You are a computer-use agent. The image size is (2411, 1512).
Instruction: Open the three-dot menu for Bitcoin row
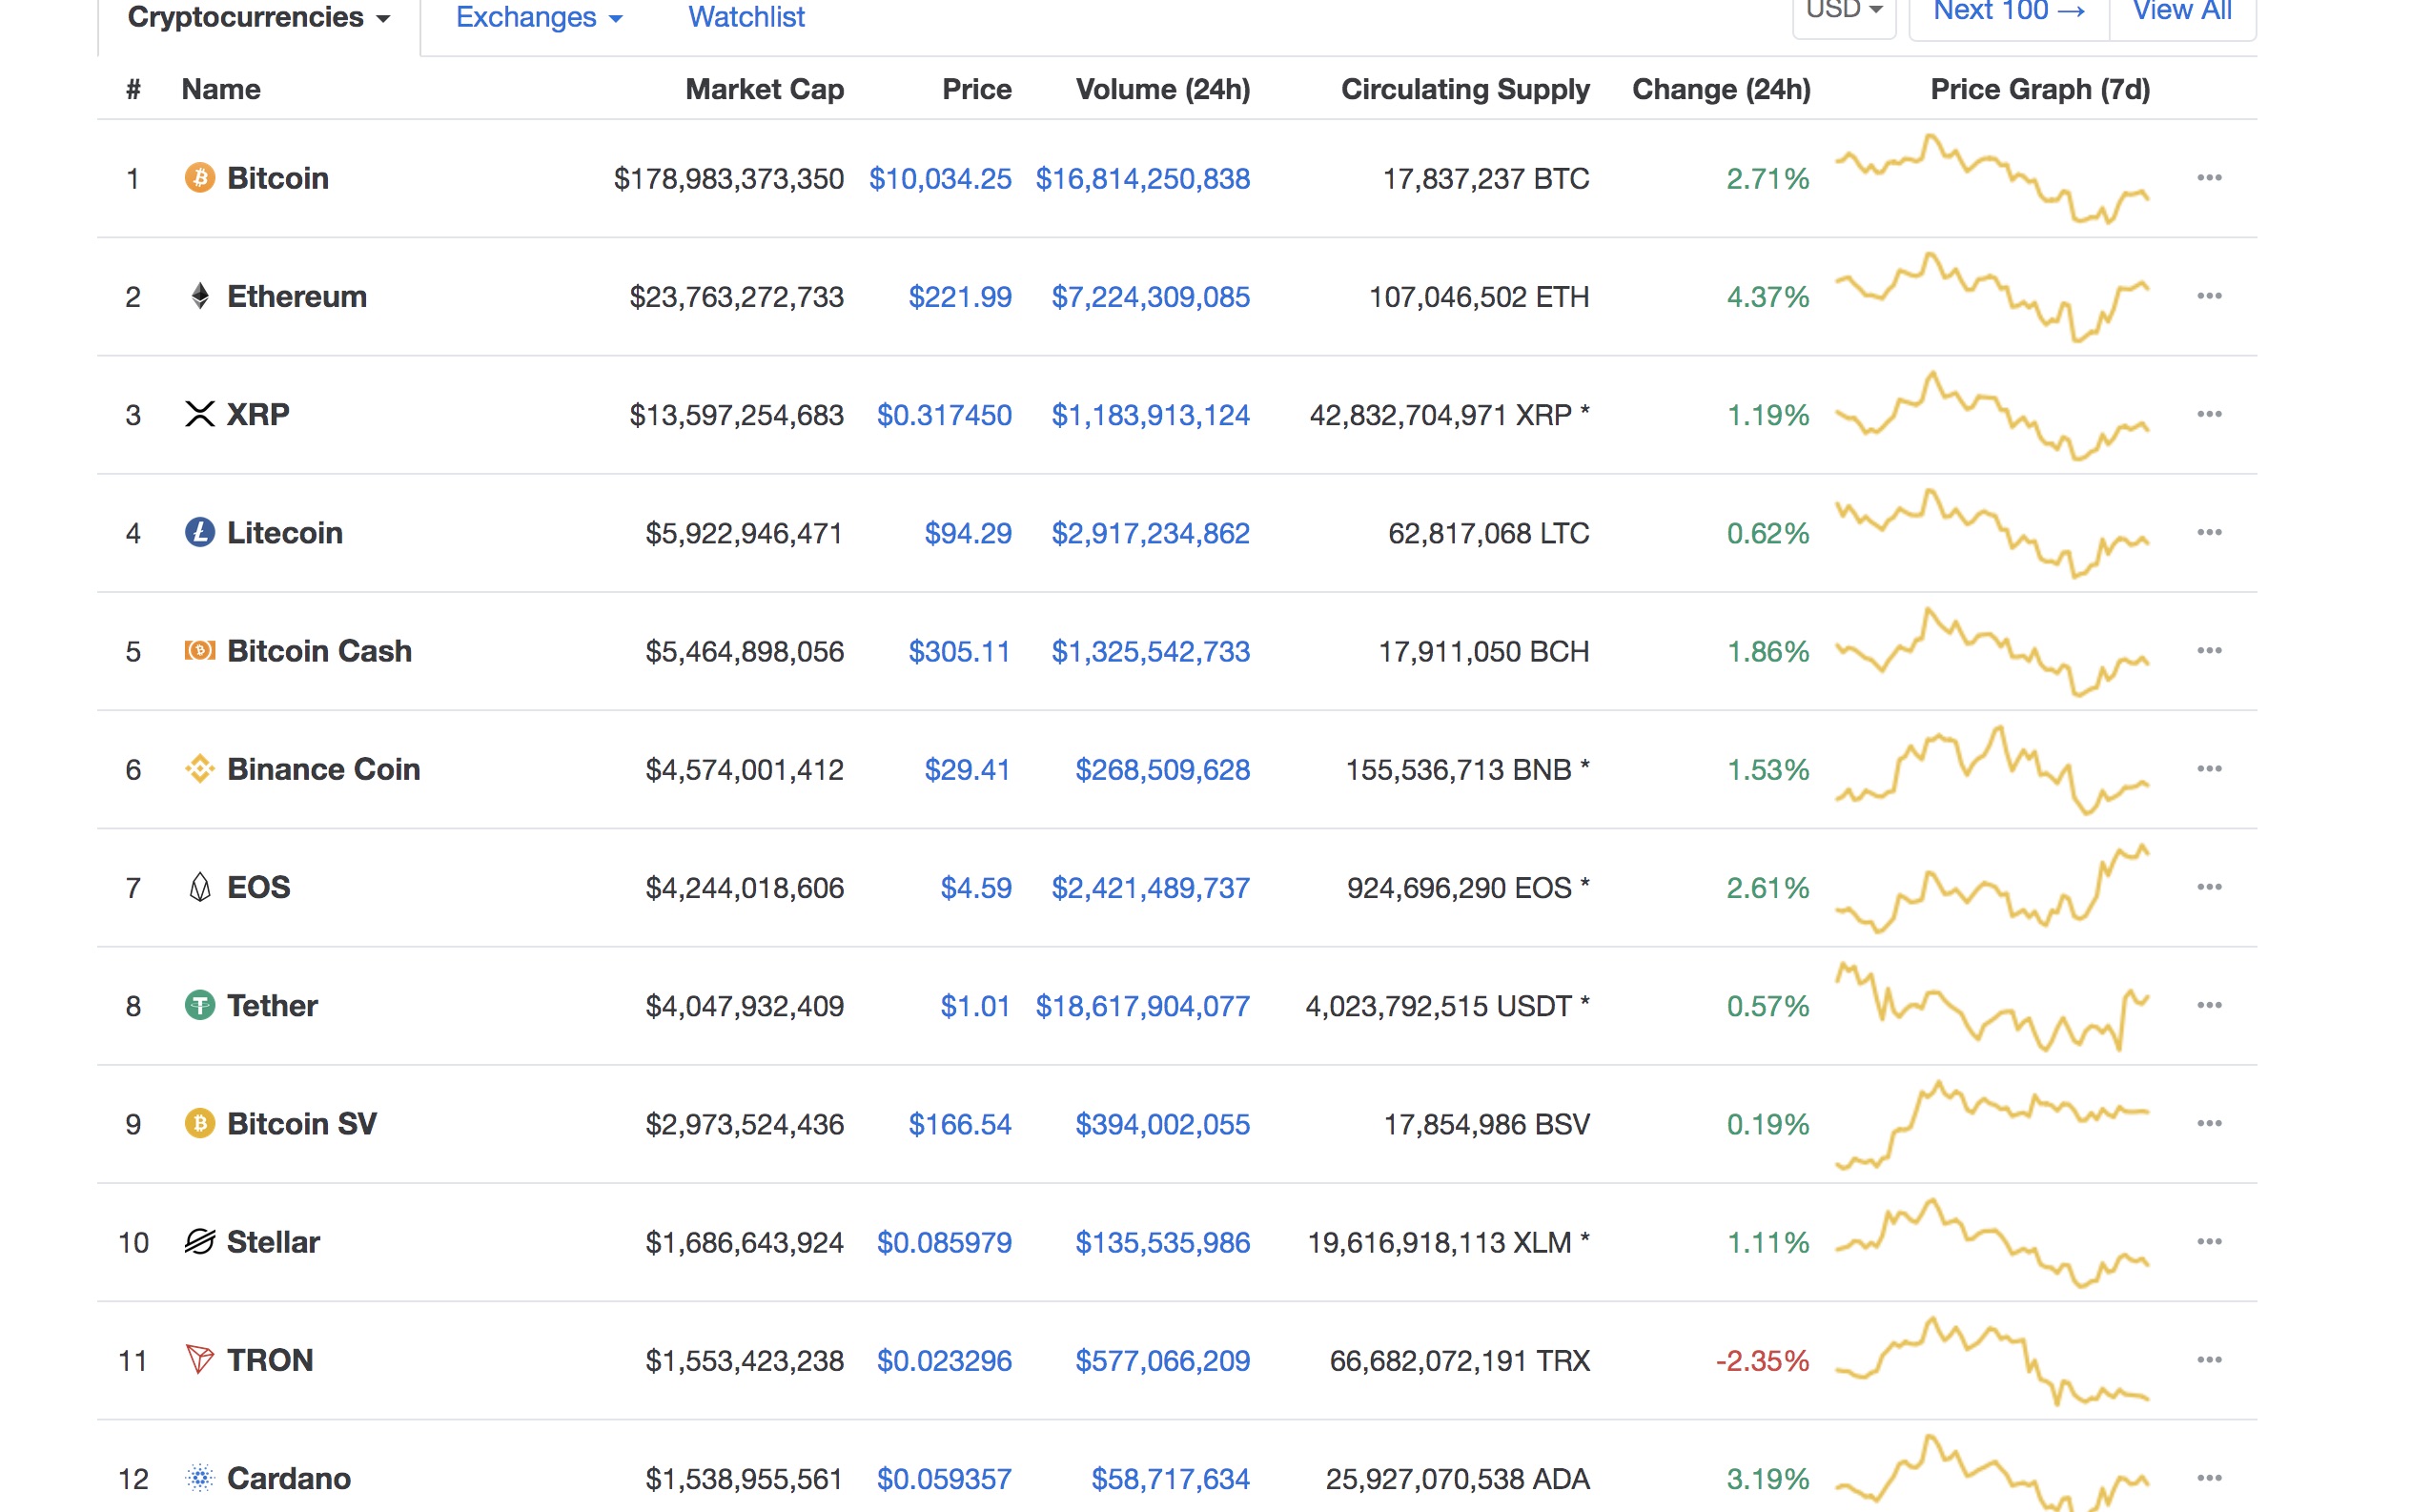tap(2209, 178)
